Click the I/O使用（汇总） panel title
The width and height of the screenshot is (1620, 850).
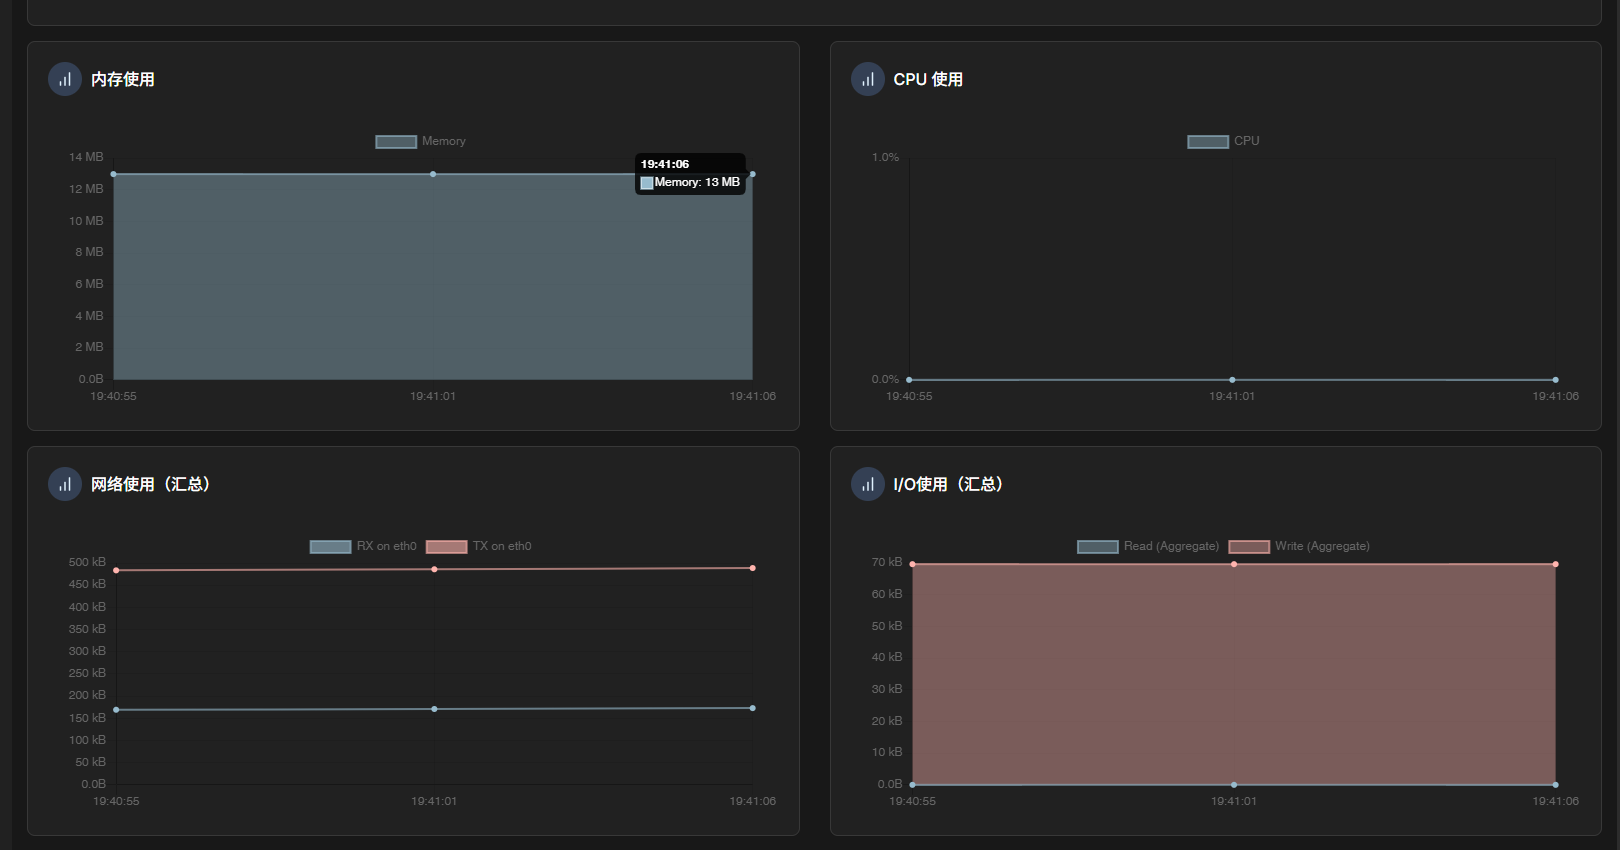click(948, 484)
